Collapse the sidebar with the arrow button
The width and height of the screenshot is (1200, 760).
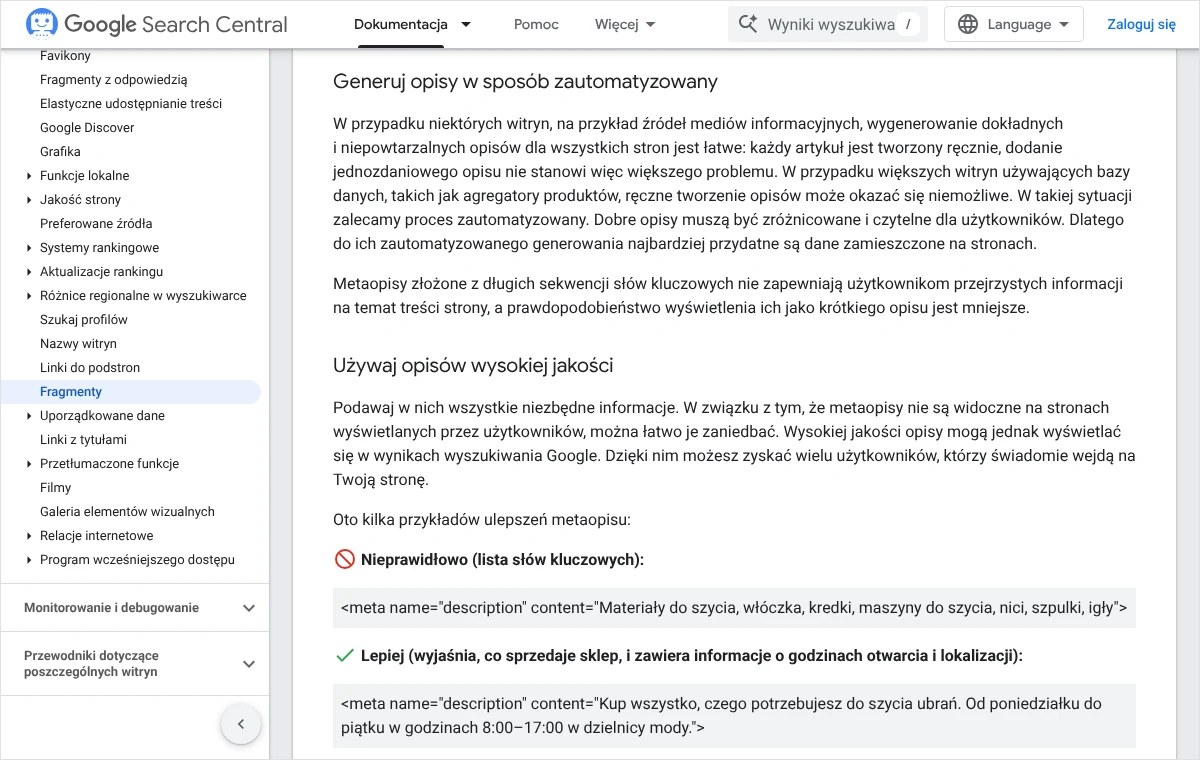point(241,724)
